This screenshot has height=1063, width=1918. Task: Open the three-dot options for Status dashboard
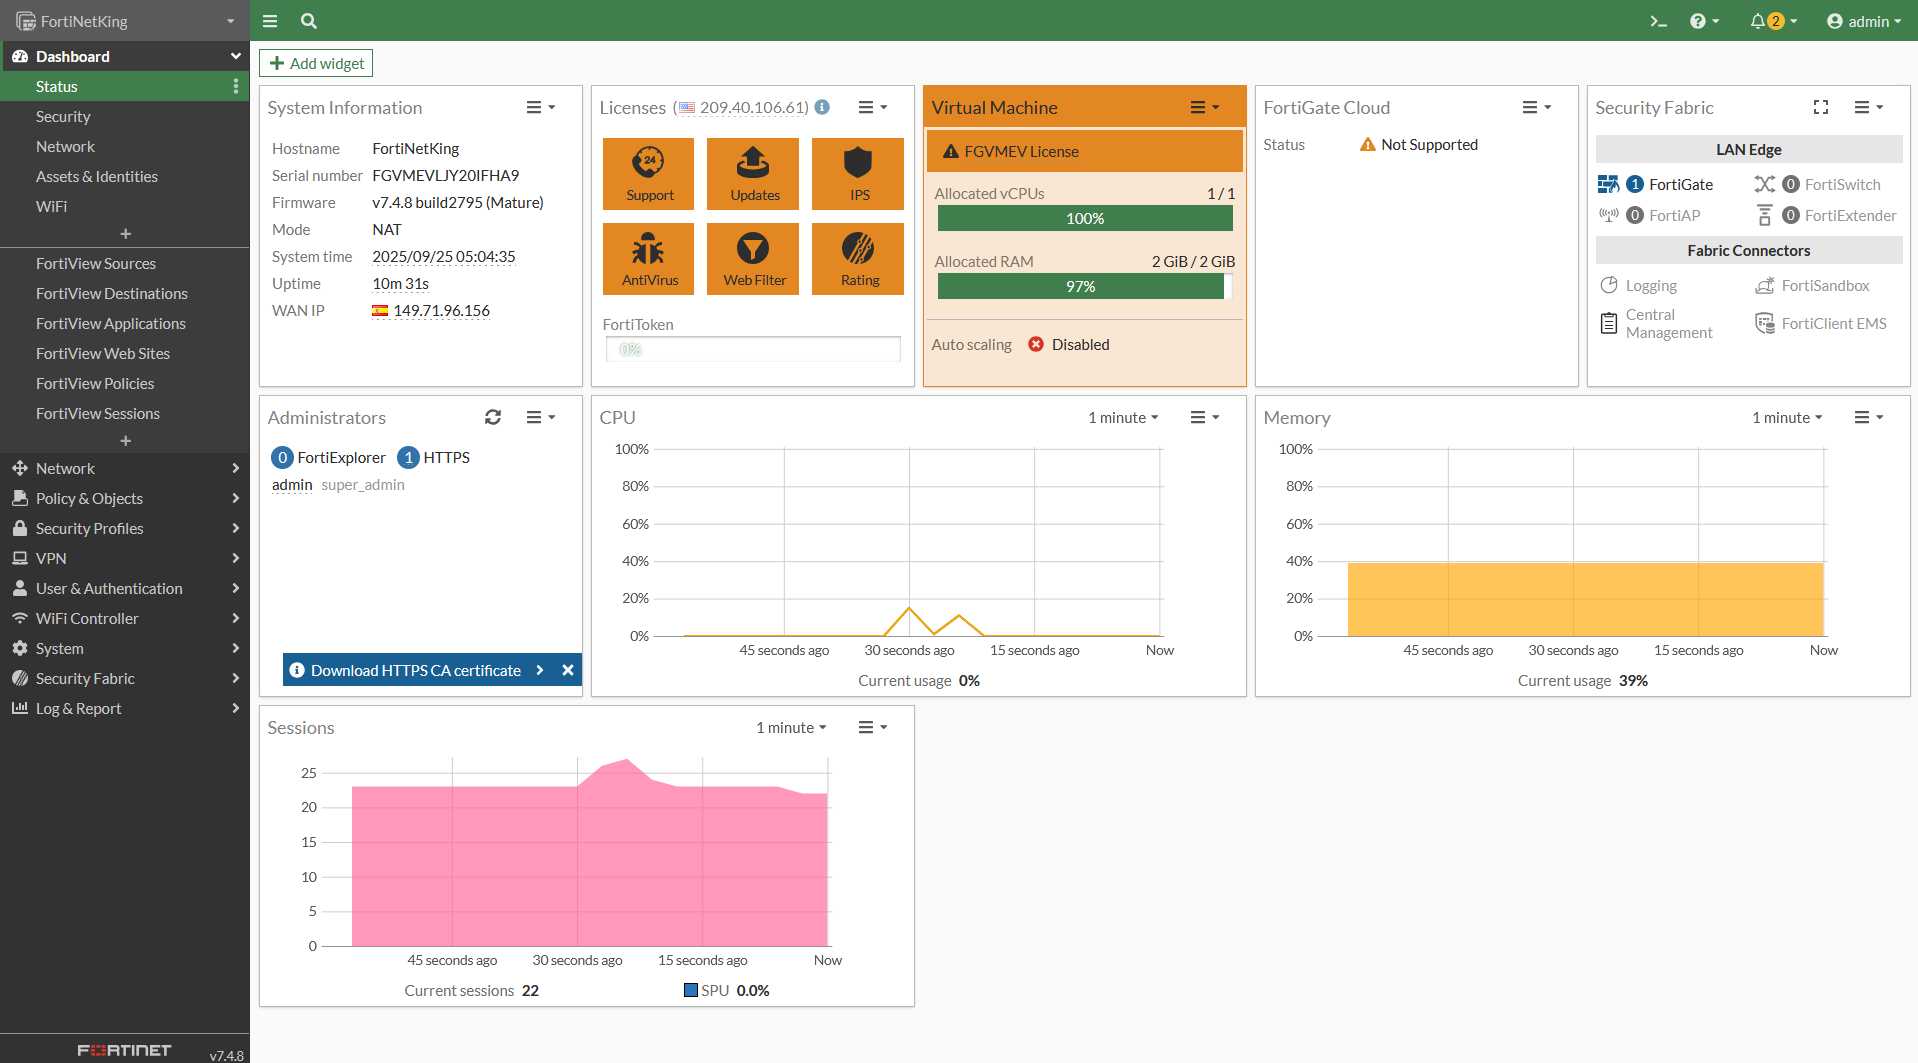point(236,87)
